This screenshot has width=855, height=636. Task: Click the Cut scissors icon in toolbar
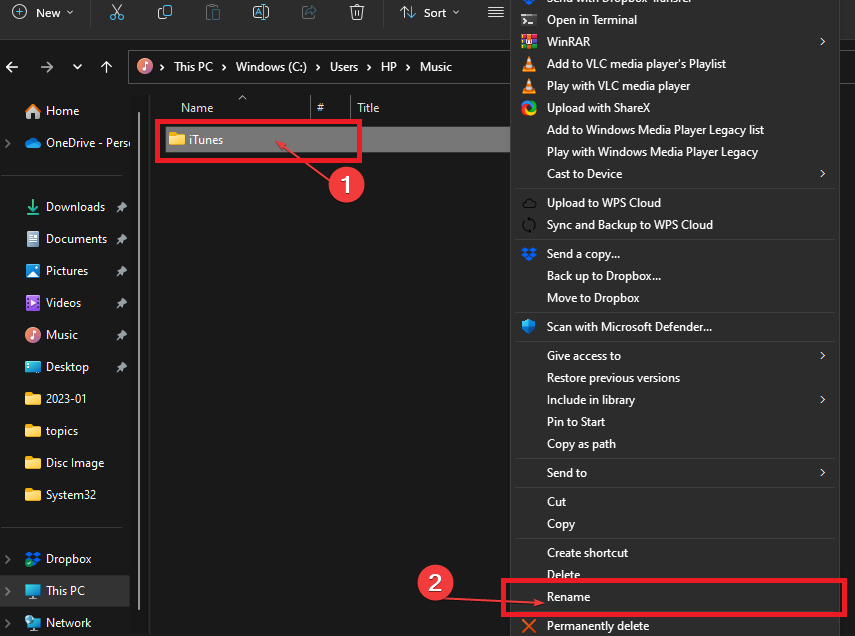pyautogui.click(x=117, y=12)
